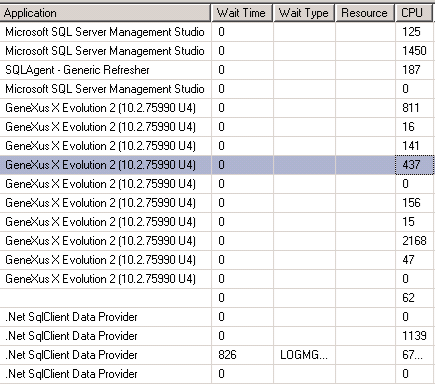Click the highlighted CPU cell showing 437
The width and height of the screenshot is (435, 390).
tap(415, 165)
